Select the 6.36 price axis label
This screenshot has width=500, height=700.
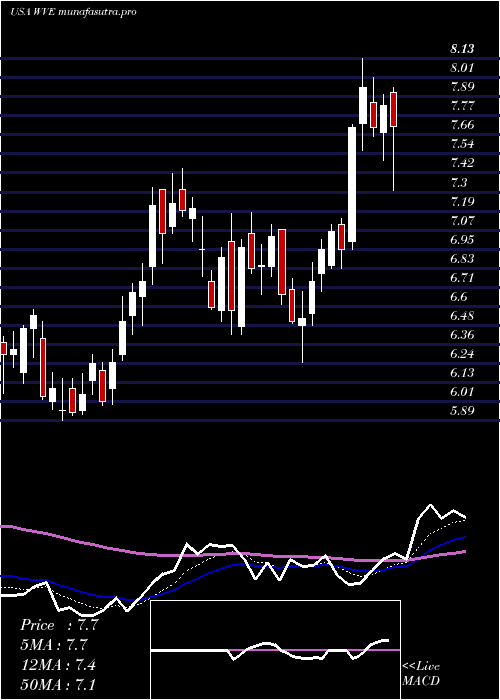pyautogui.click(x=462, y=335)
